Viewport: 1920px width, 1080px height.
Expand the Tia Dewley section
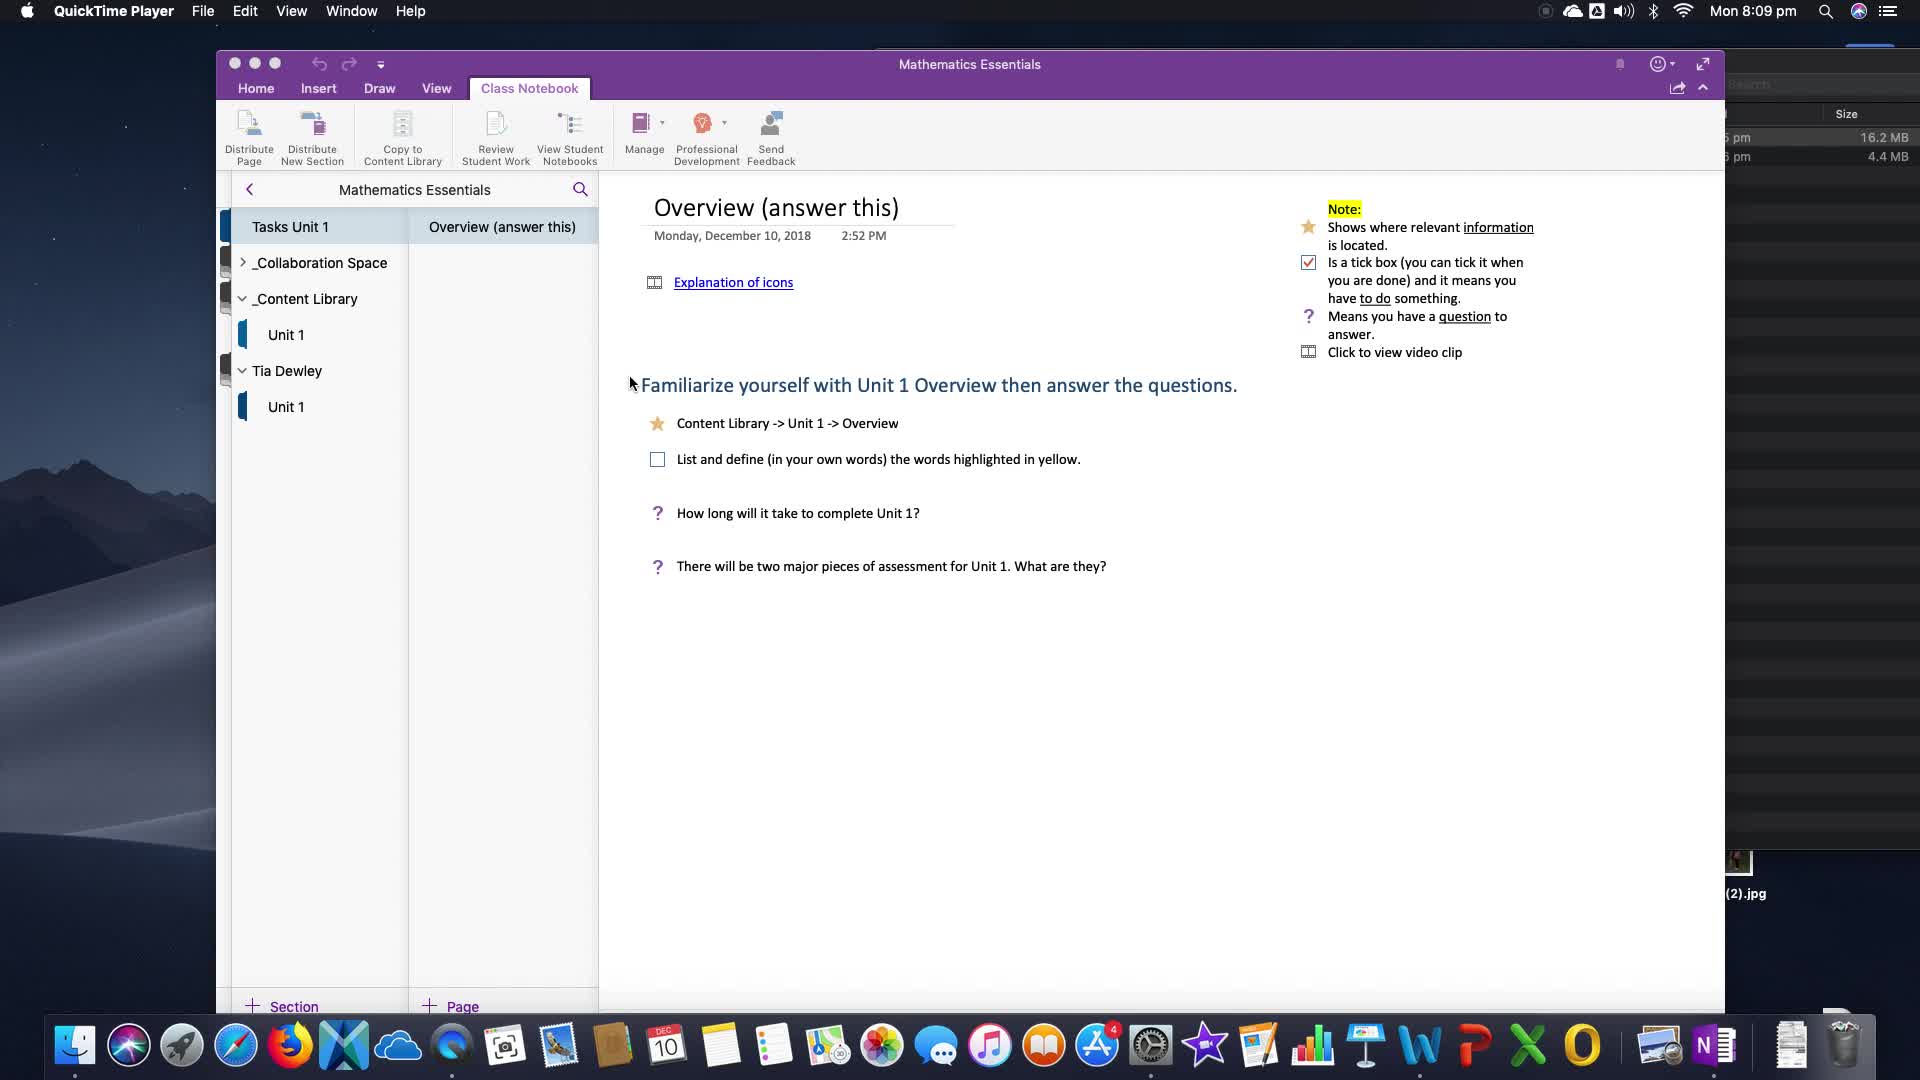click(241, 371)
